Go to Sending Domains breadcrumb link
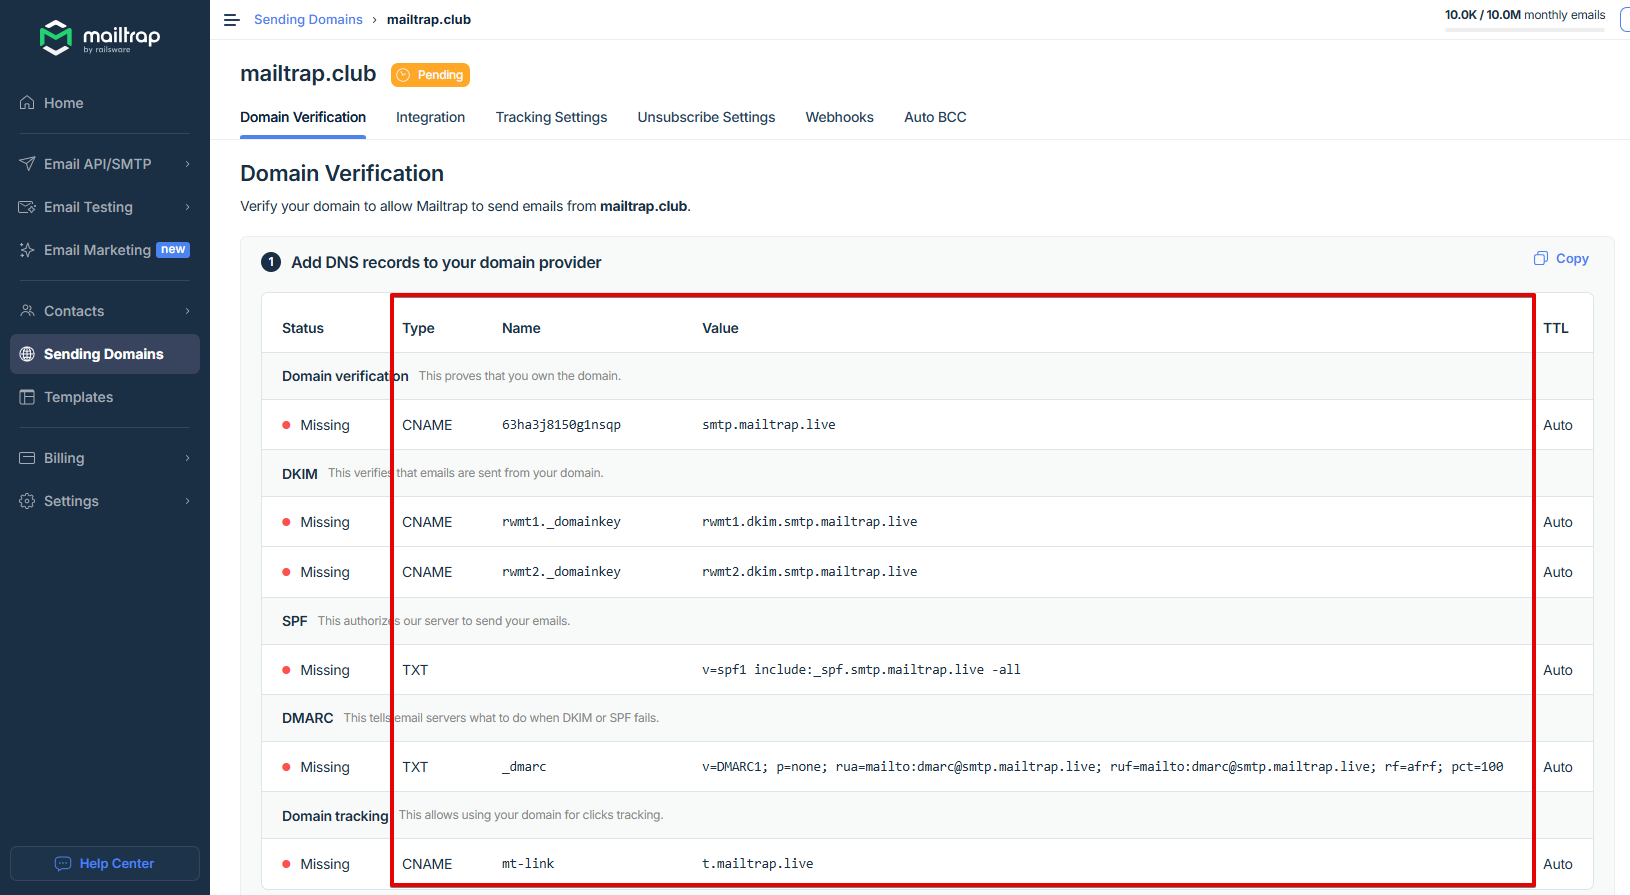This screenshot has height=895, width=1630. (308, 20)
